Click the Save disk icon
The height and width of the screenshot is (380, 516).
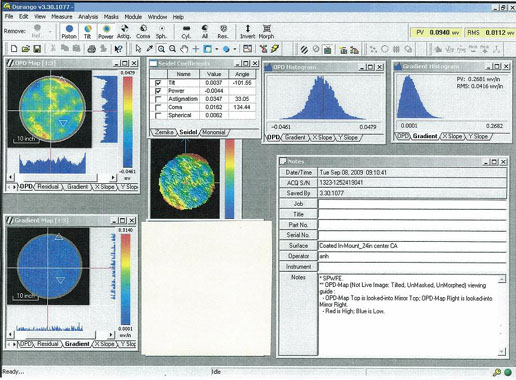[37, 49]
